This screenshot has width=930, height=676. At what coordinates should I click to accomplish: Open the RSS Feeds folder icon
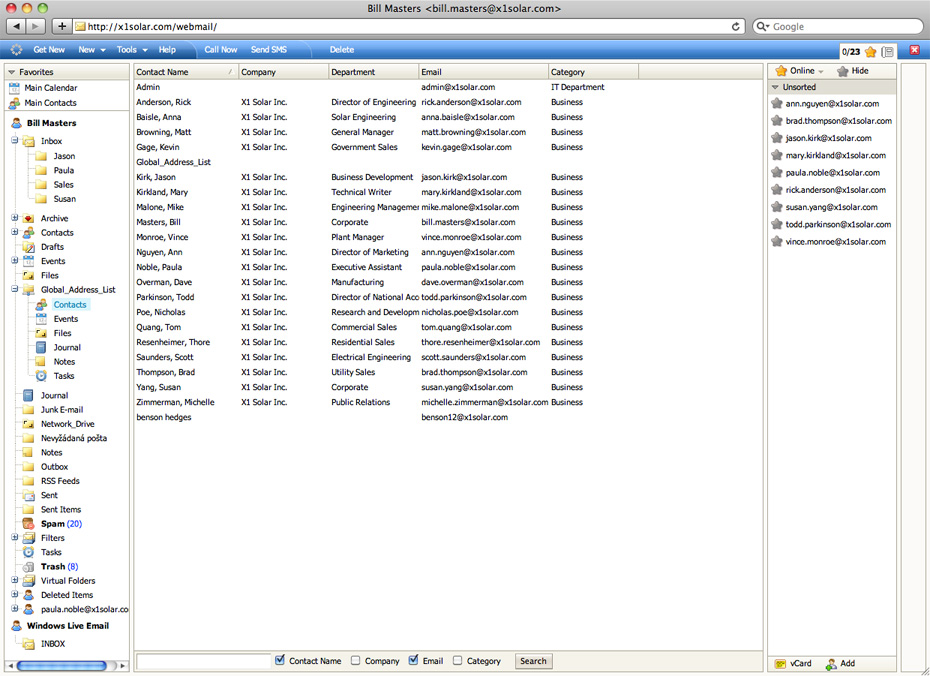click(x=29, y=481)
